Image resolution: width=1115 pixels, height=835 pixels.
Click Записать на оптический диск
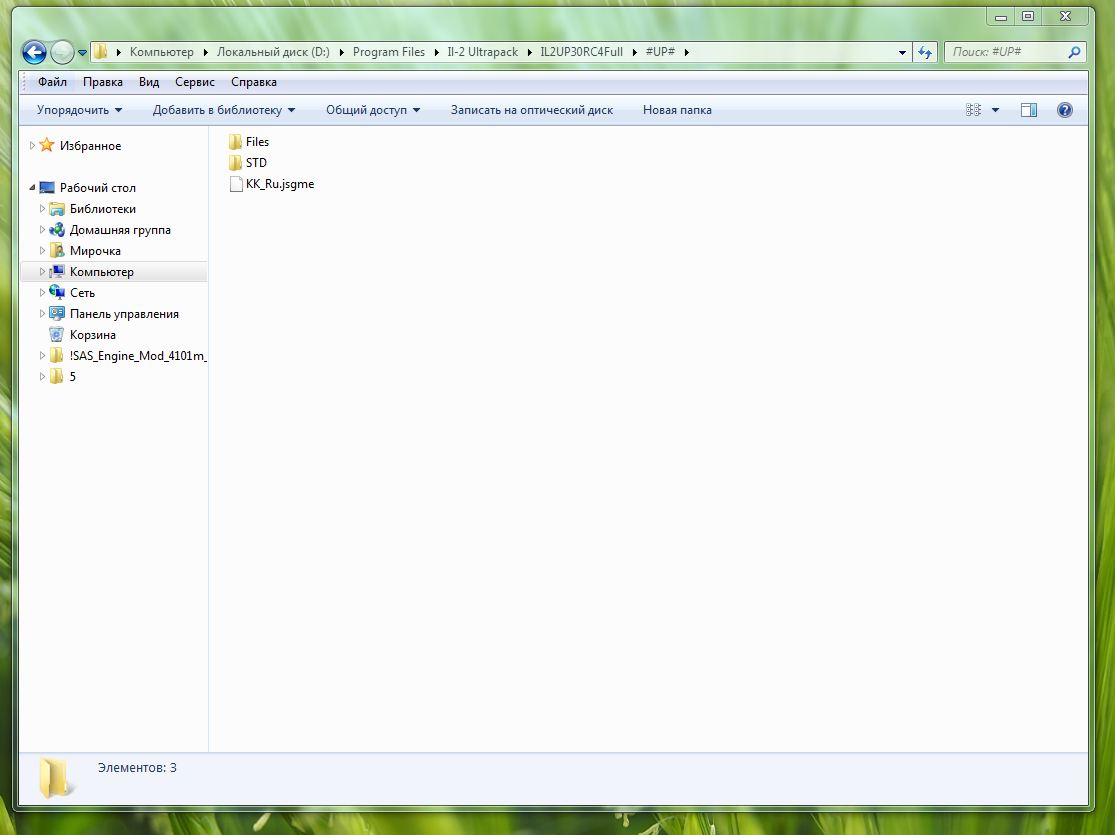pyautogui.click(x=532, y=110)
